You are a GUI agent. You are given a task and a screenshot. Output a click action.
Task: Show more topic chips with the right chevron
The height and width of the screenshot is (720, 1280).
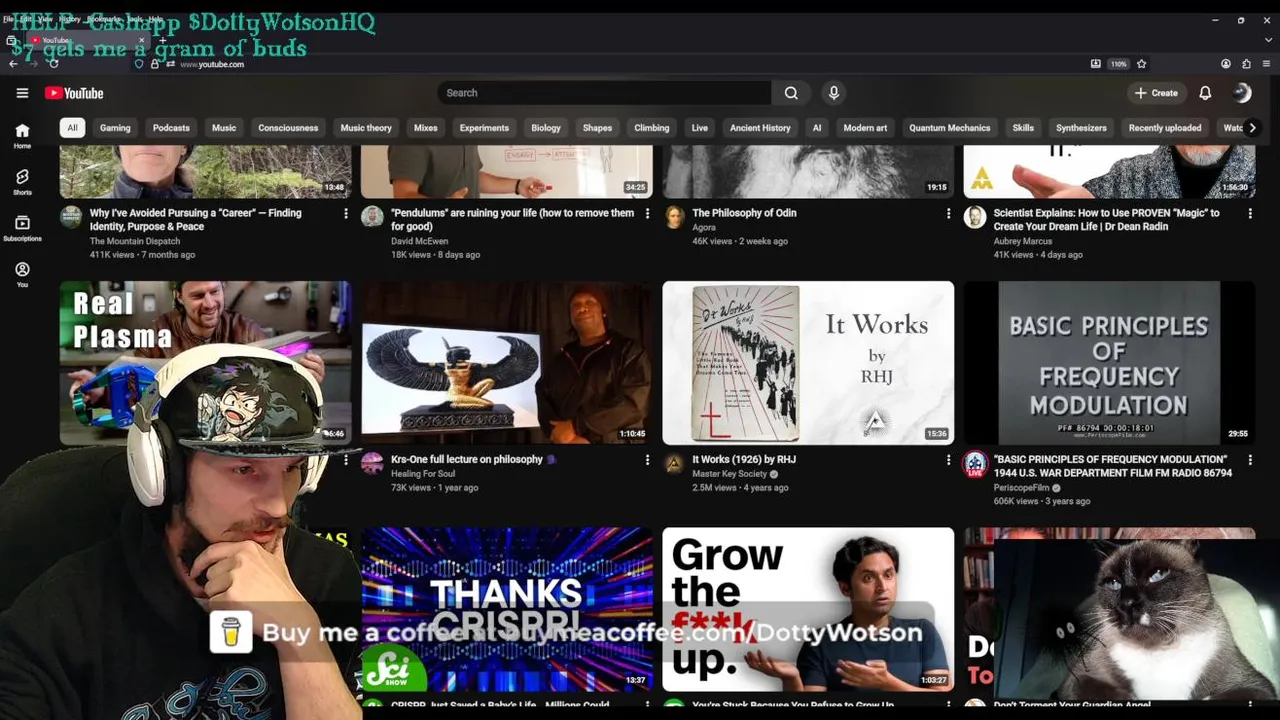click(x=1252, y=128)
